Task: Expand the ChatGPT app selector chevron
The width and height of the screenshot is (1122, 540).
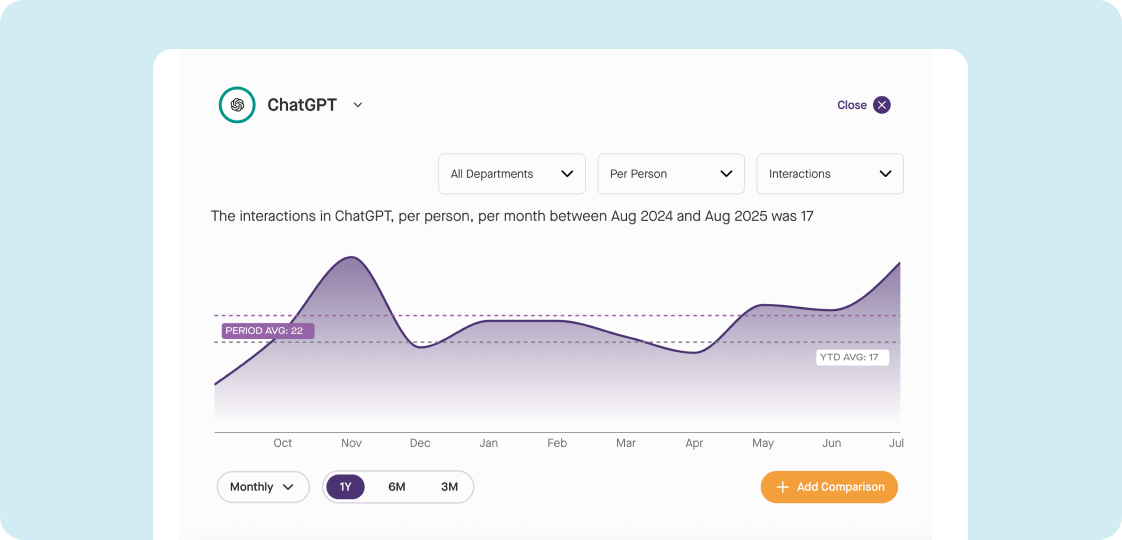Action: pyautogui.click(x=358, y=105)
